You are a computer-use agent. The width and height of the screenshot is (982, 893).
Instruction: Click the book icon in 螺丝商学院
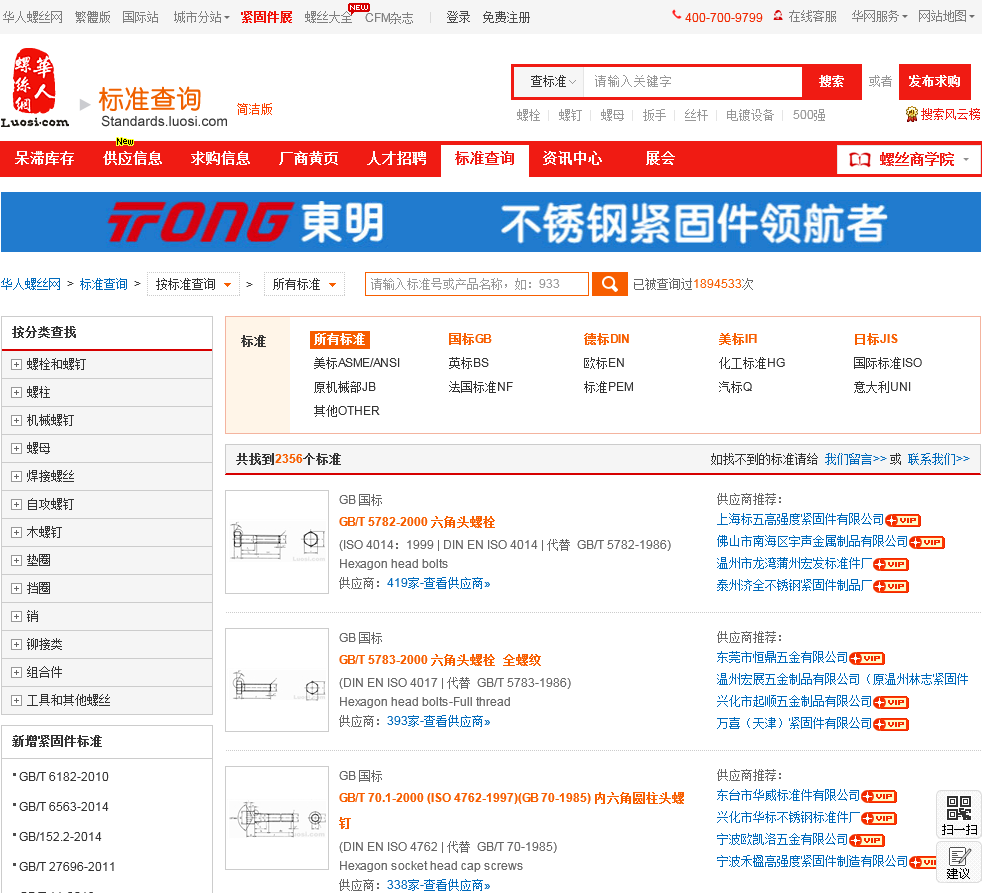tap(859, 160)
